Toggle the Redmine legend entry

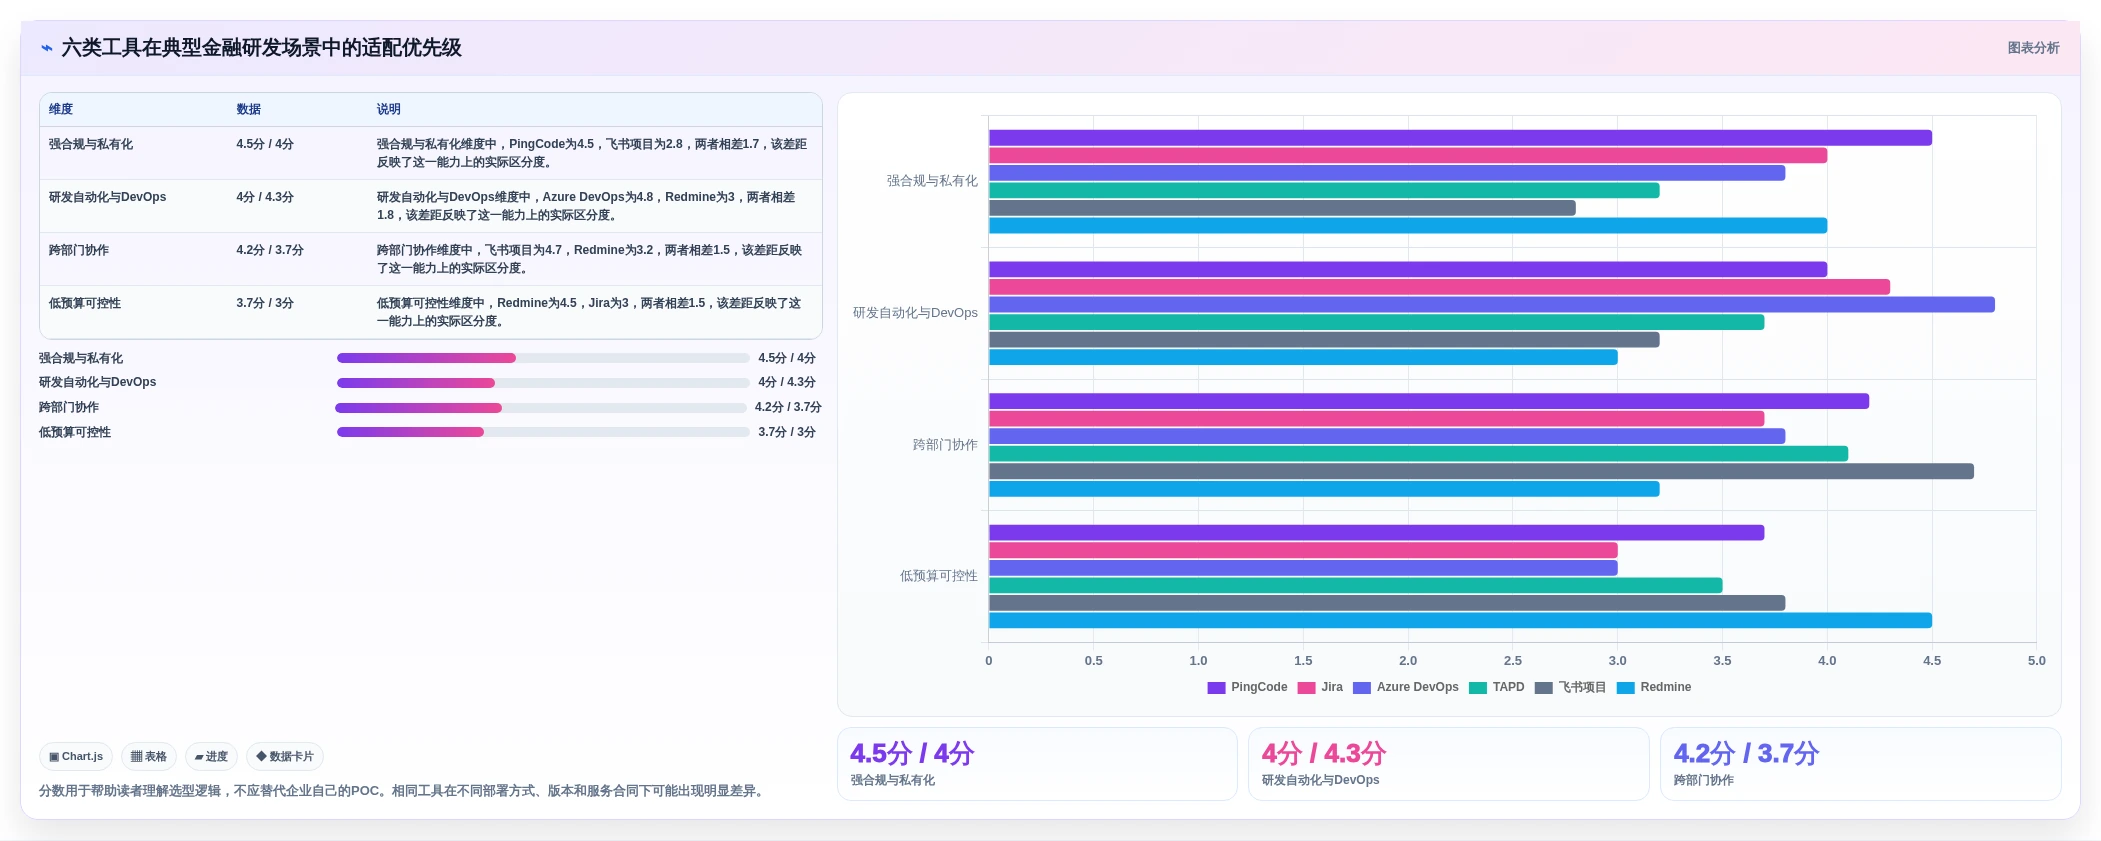(1654, 687)
